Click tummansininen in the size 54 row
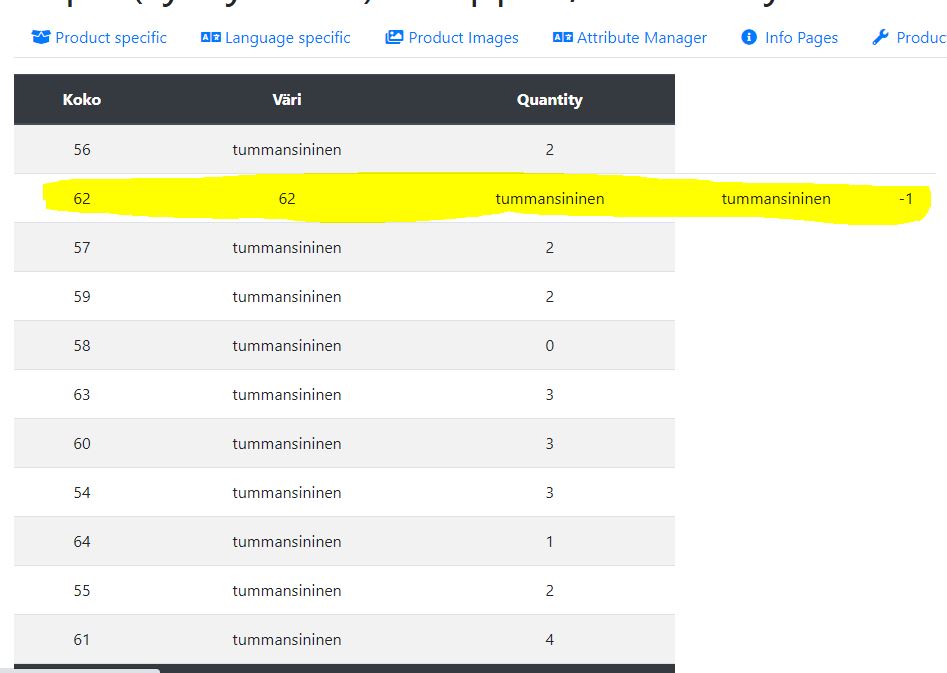The image size is (947, 673). 287,492
